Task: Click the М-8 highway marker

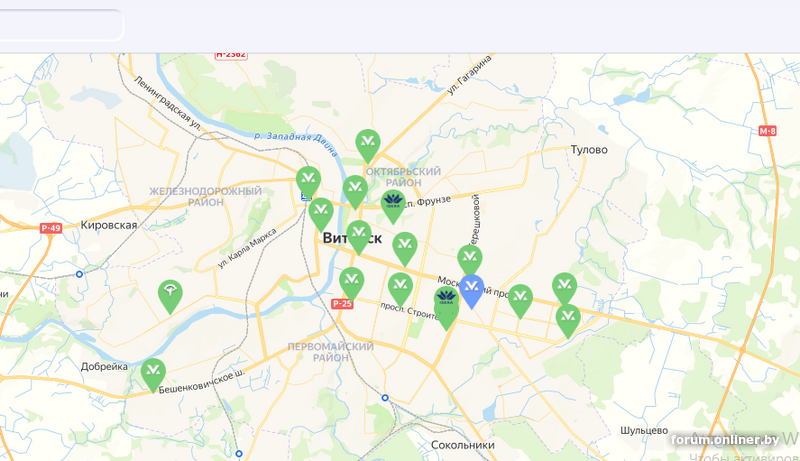Action: pos(767,131)
